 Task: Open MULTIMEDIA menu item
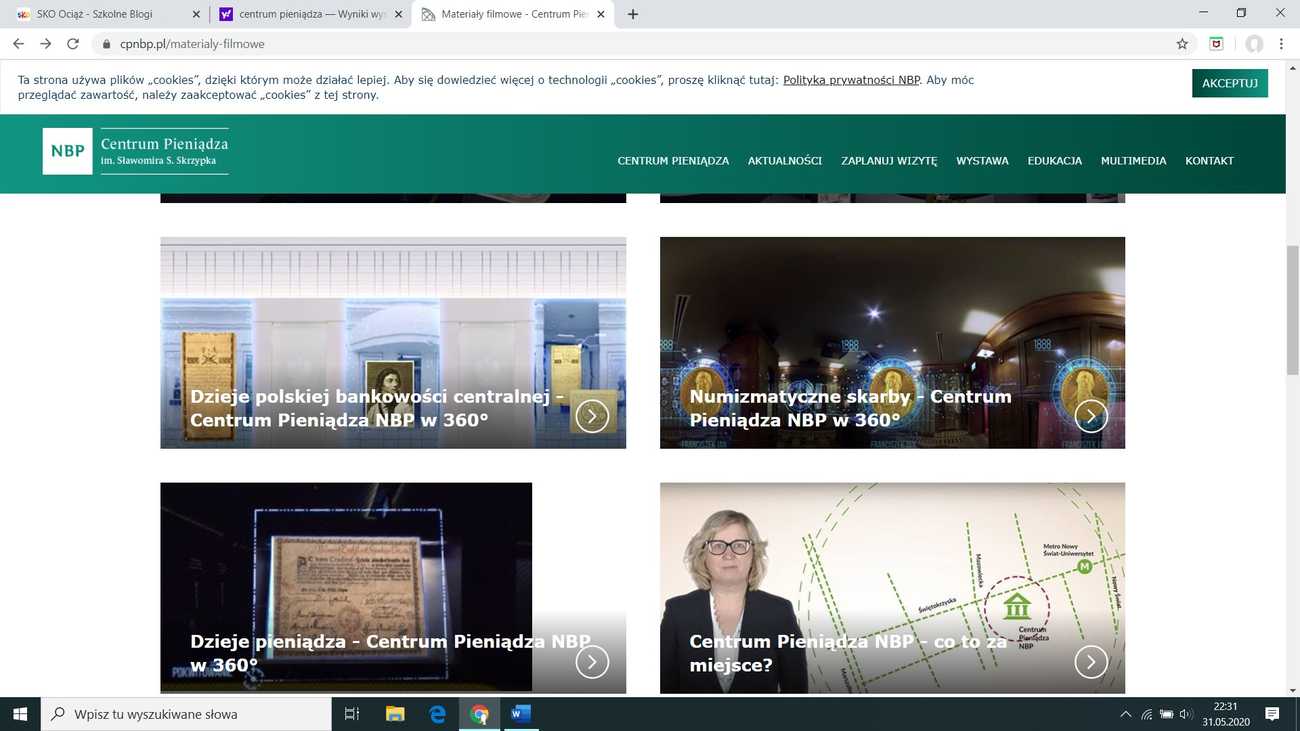coord(1133,161)
